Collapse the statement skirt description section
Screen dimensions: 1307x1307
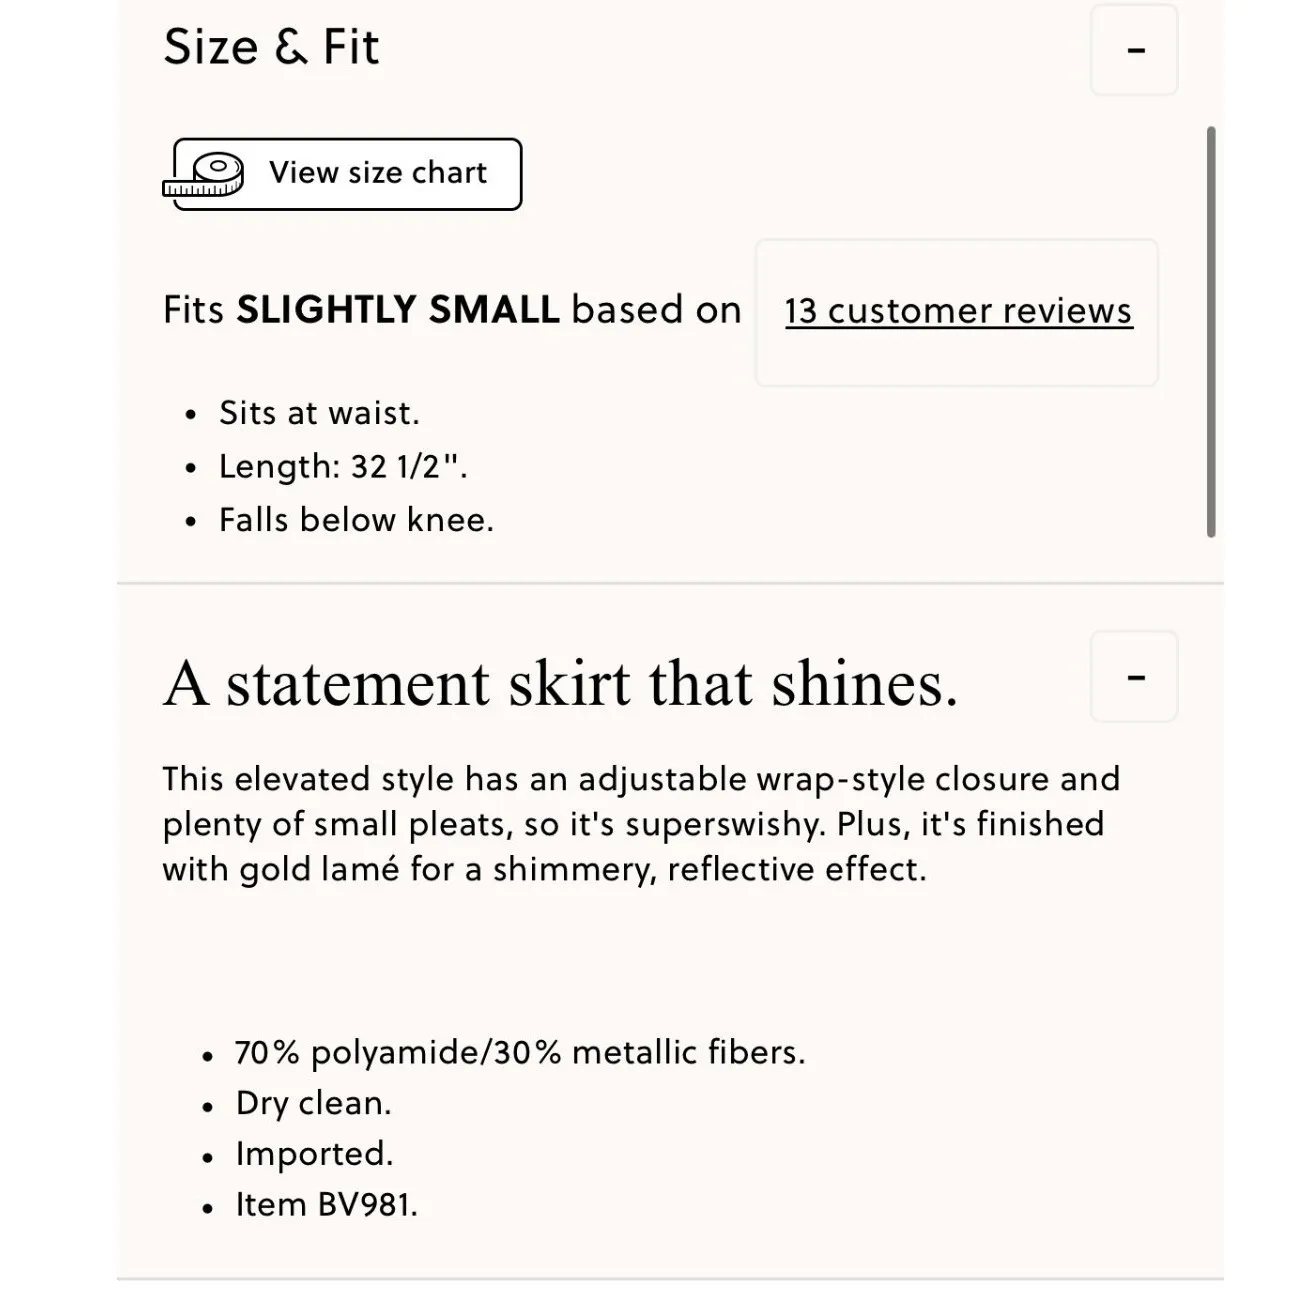point(1134,677)
